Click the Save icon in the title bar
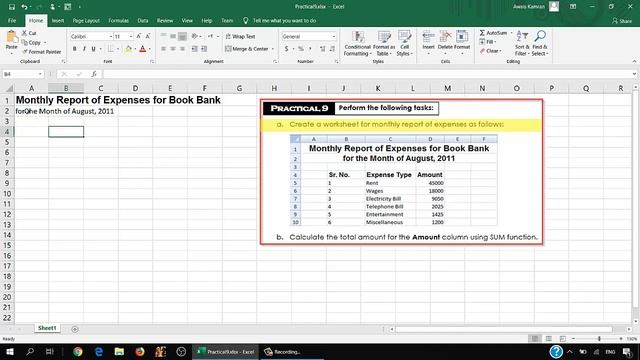The image size is (640, 360). (11, 7)
